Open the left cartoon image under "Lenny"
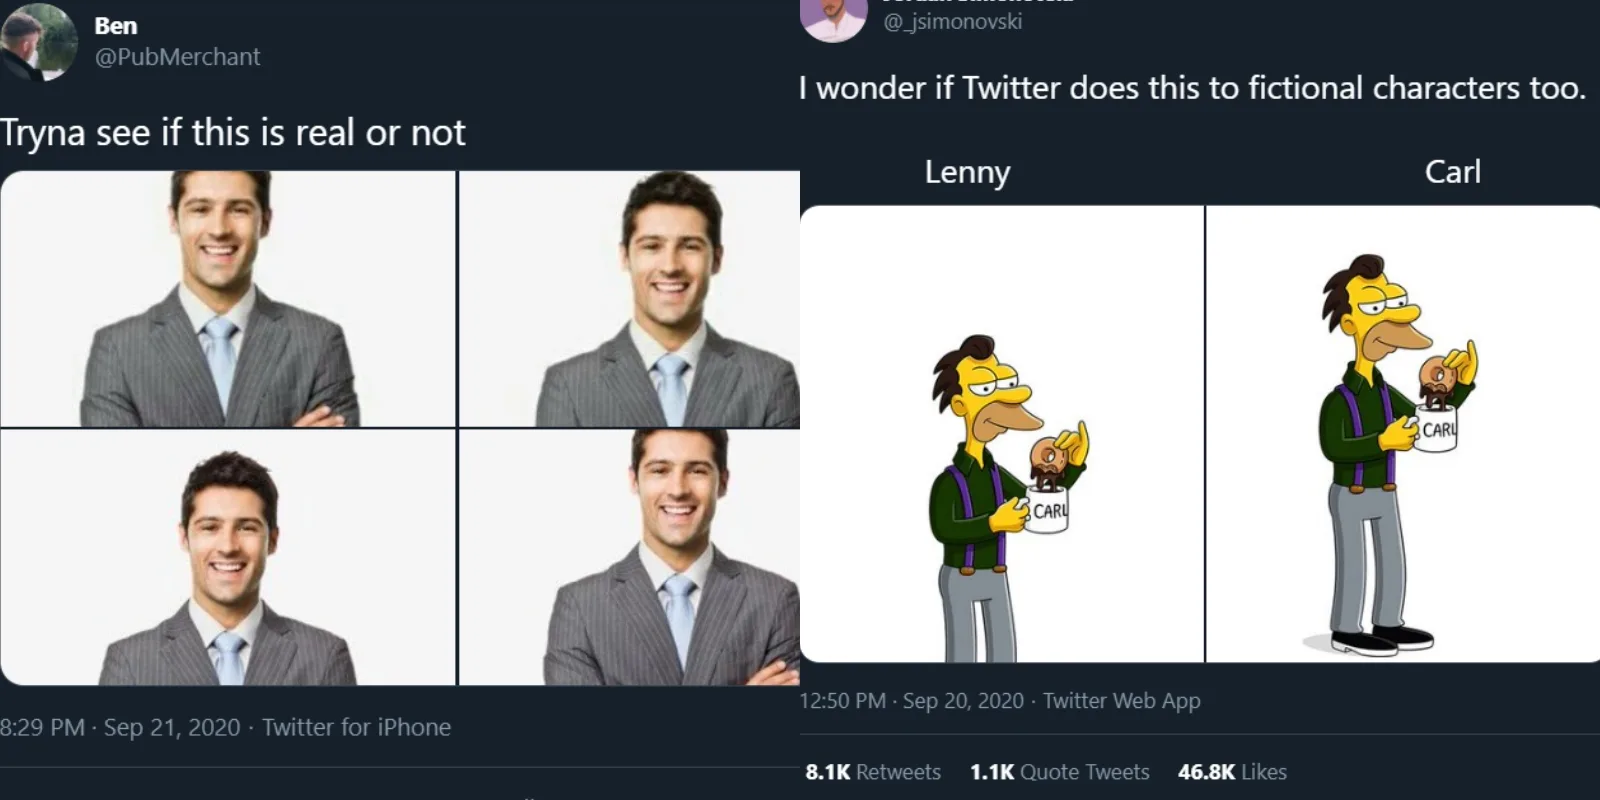This screenshot has height=800, width=1600. point(1002,434)
